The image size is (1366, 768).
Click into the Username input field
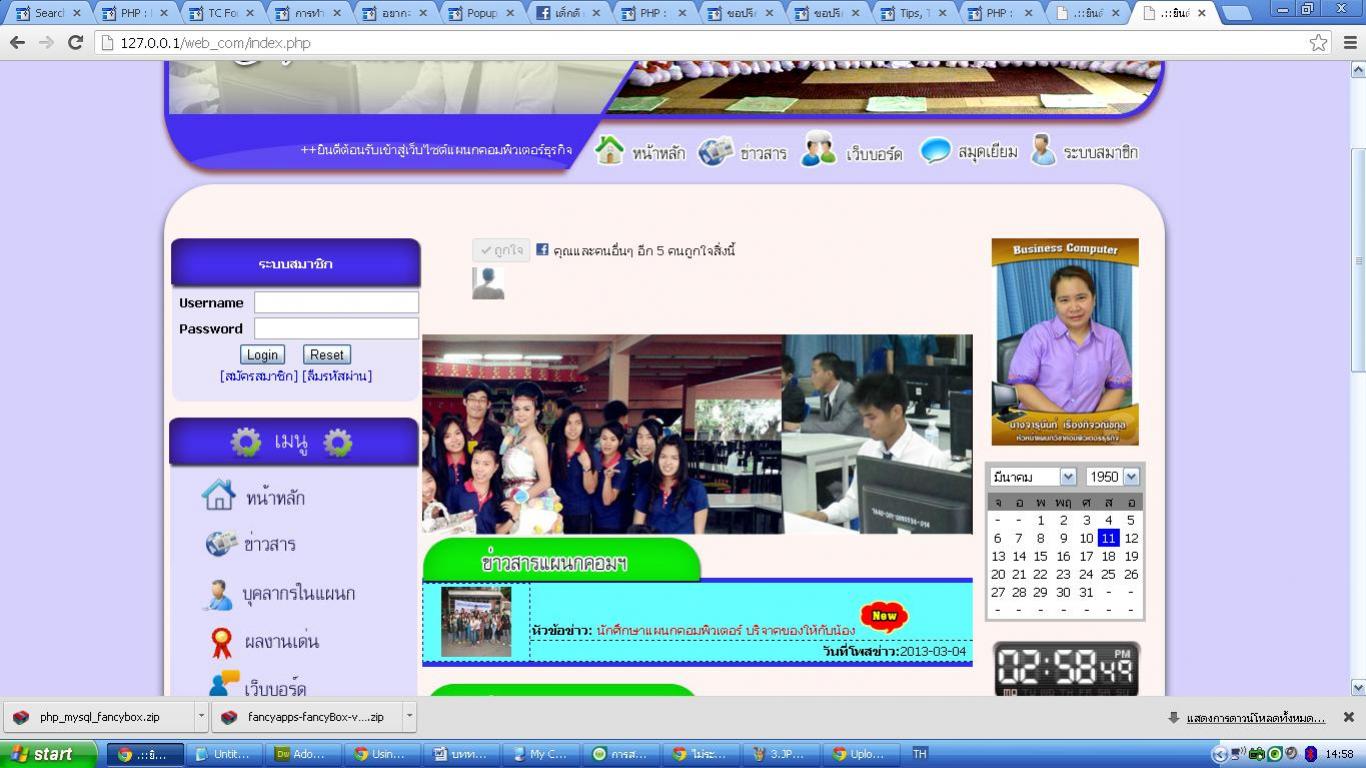(x=336, y=303)
